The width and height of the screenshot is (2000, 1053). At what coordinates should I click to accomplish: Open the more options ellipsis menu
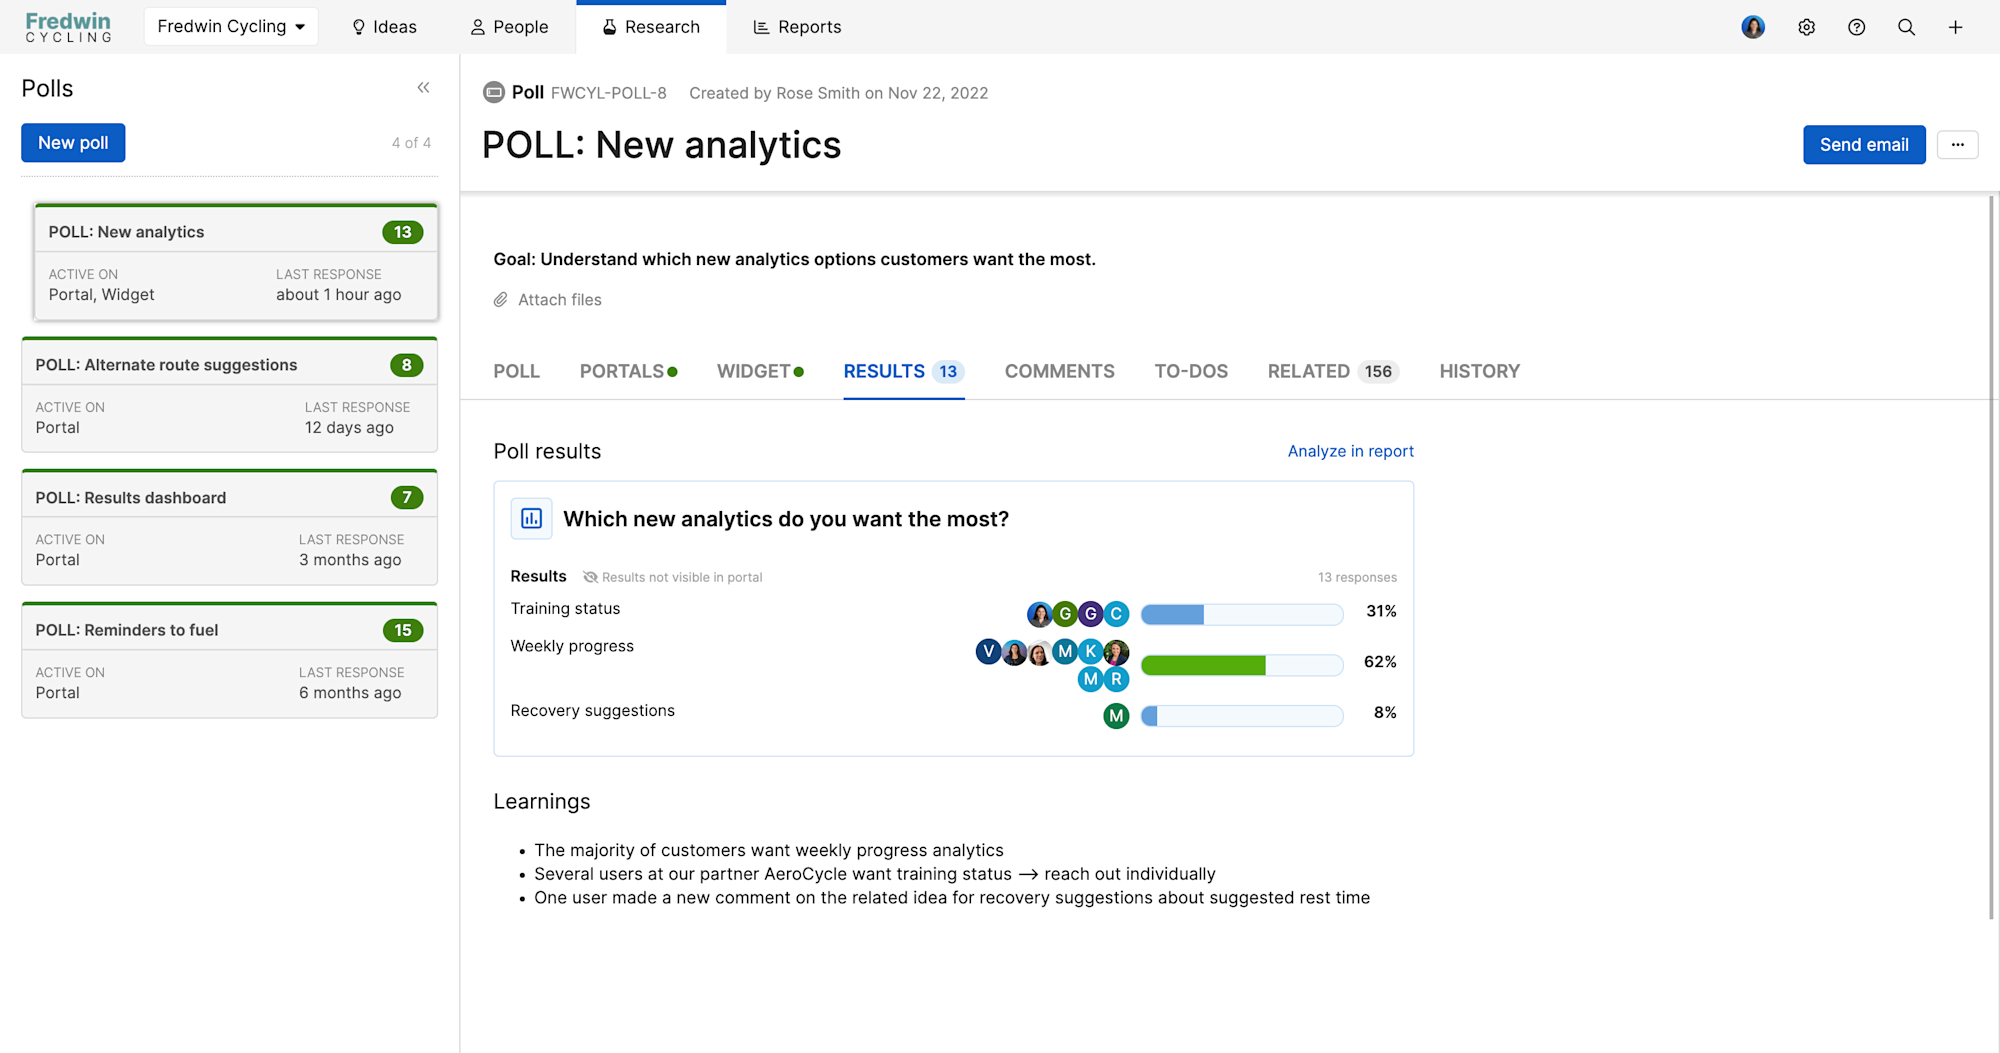1957,144
